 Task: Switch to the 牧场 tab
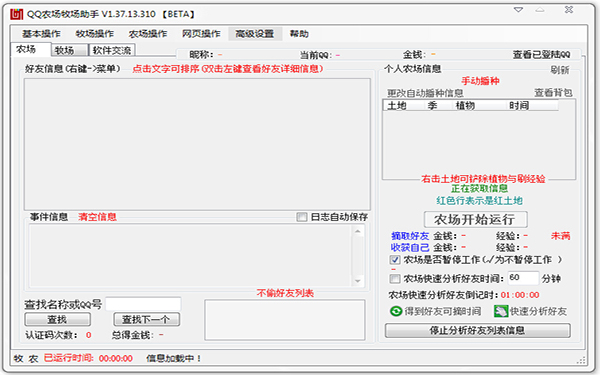click(69, 50)
